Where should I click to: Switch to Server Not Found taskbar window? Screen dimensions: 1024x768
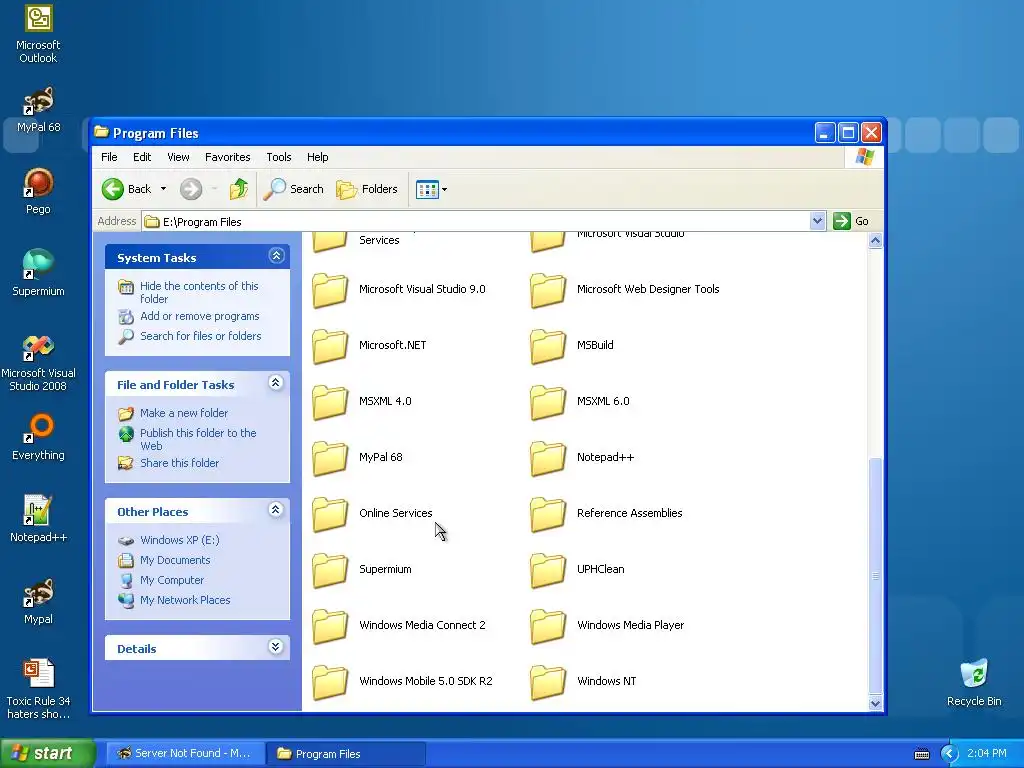click(x=185, y=754)
